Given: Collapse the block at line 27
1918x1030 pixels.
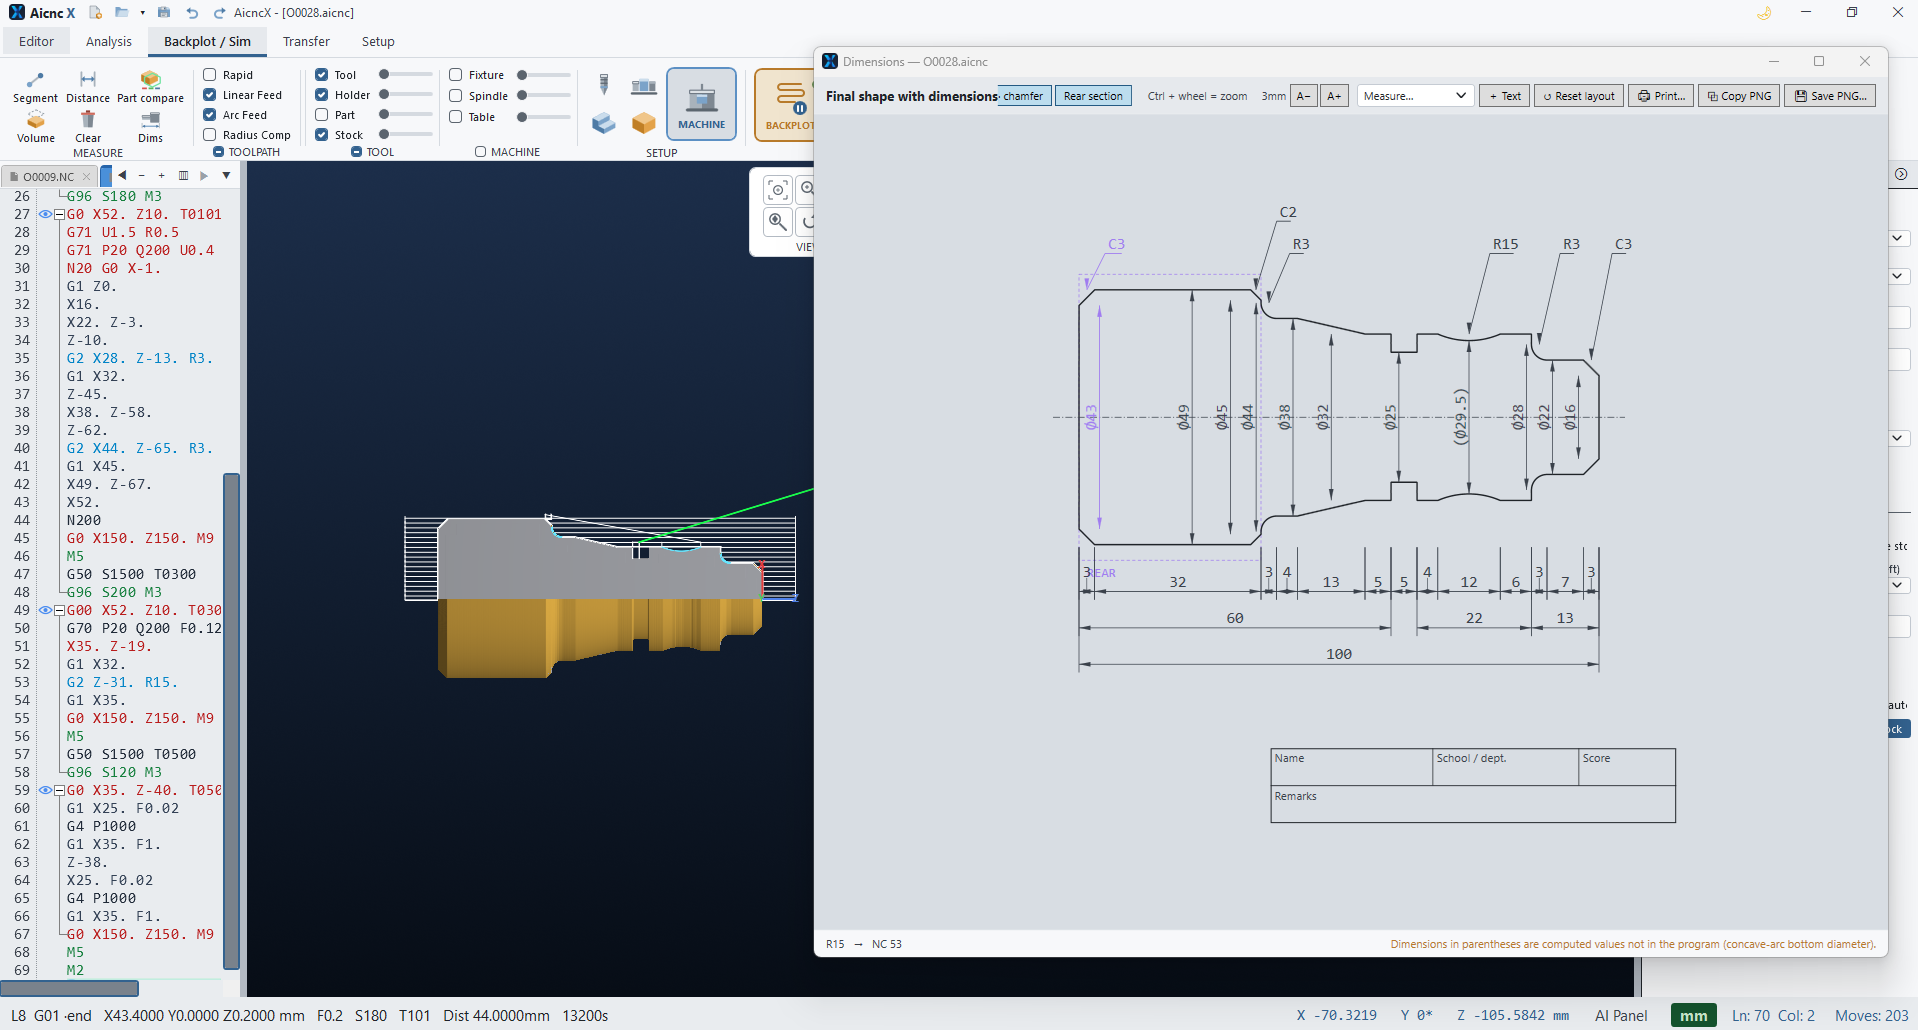Looking at the screenshot, I should click(x=60, y=214).
